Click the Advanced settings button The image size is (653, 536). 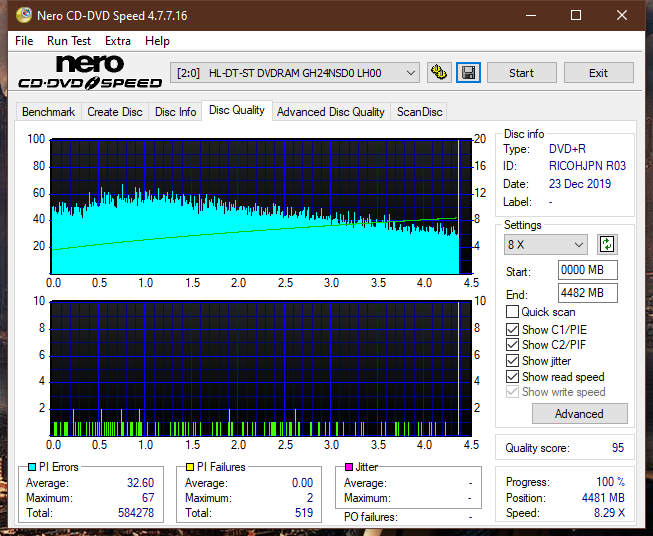pos(579,414)
